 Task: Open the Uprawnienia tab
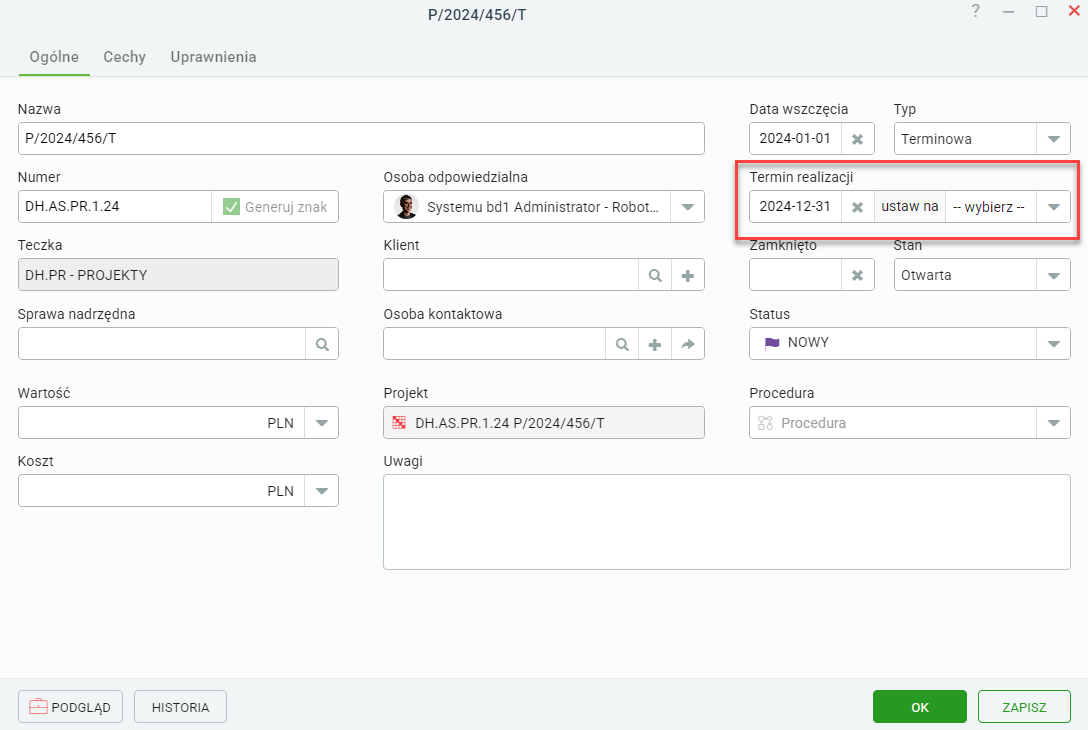pos(214,57)
